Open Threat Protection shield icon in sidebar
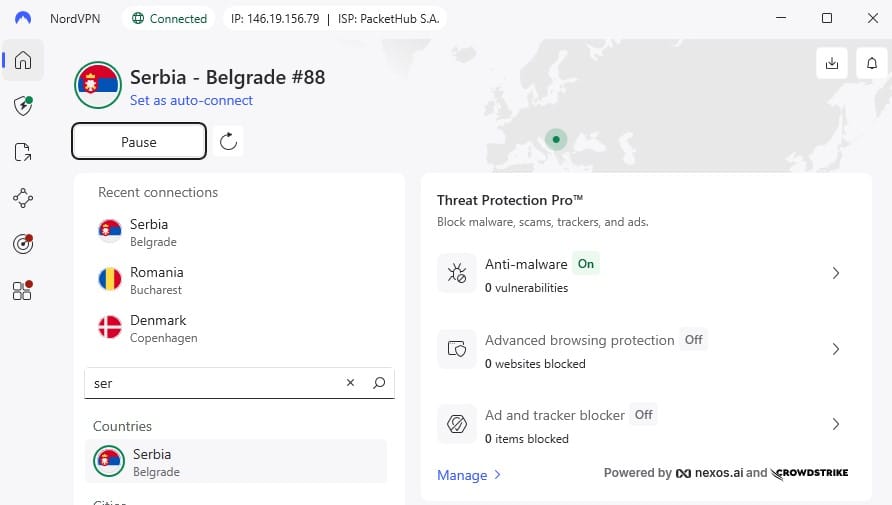The width and height of the screenshot is (892, 505). click(x=23, y=106)
